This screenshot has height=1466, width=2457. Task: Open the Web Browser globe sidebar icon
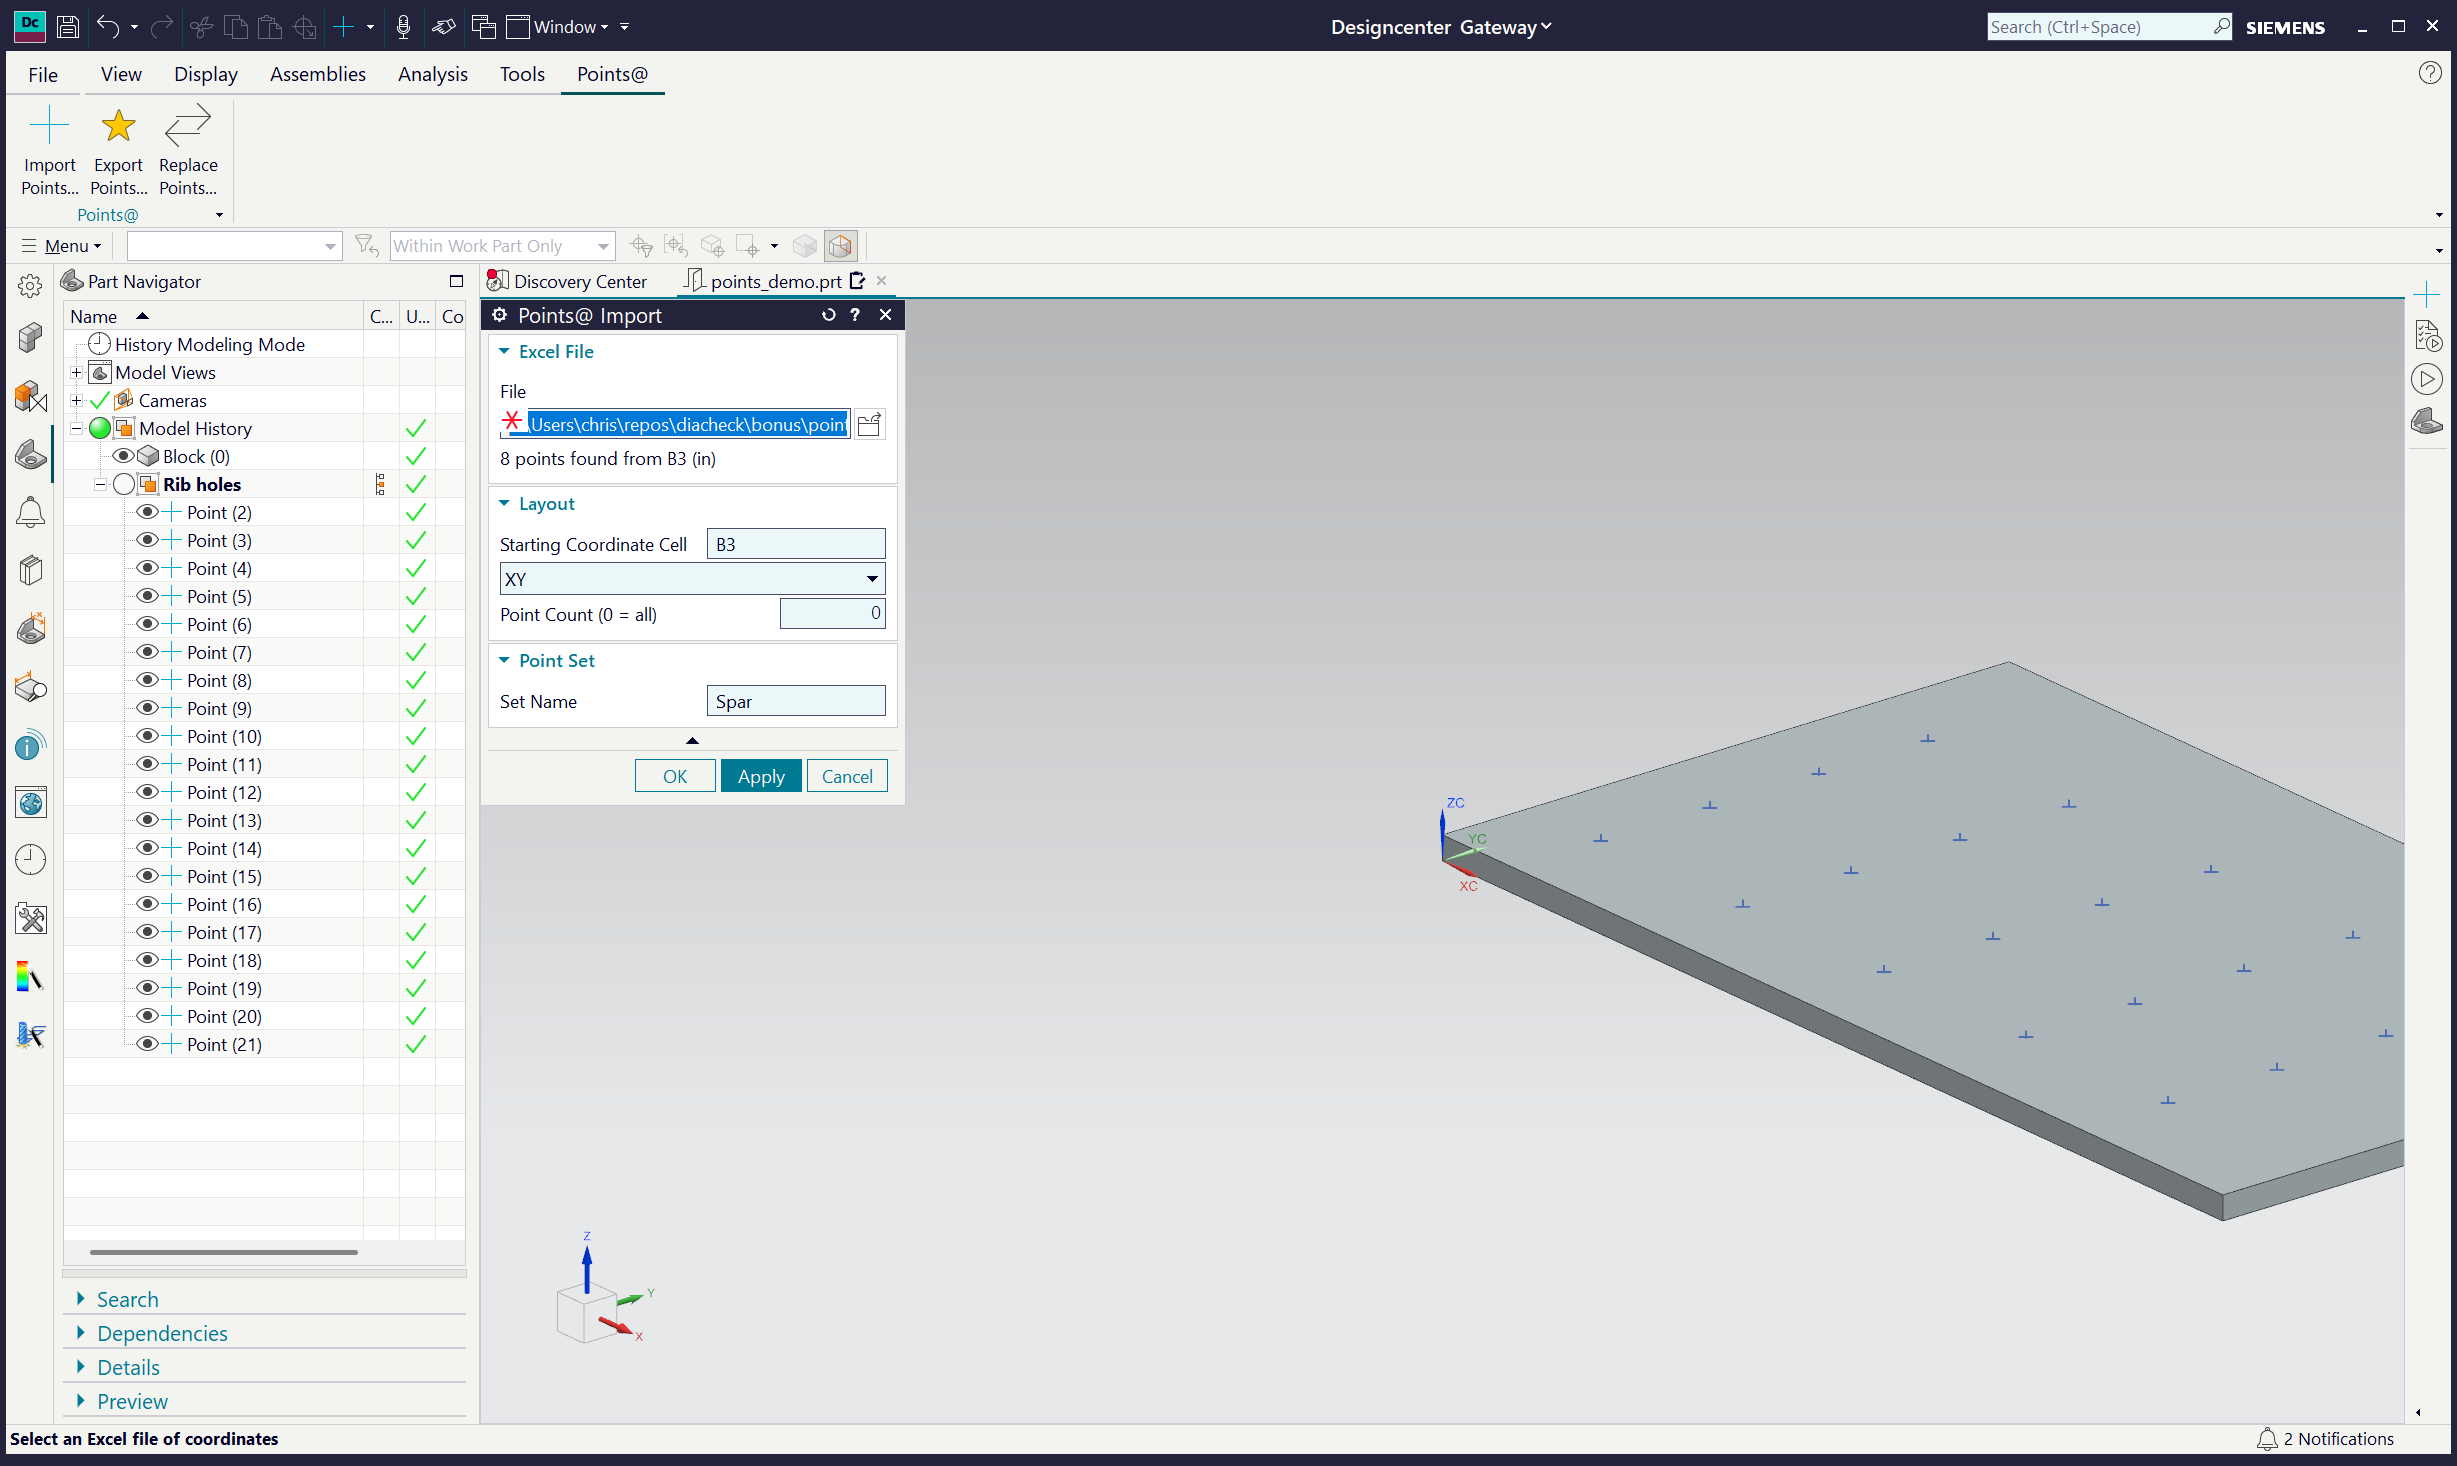pos(31,802)
